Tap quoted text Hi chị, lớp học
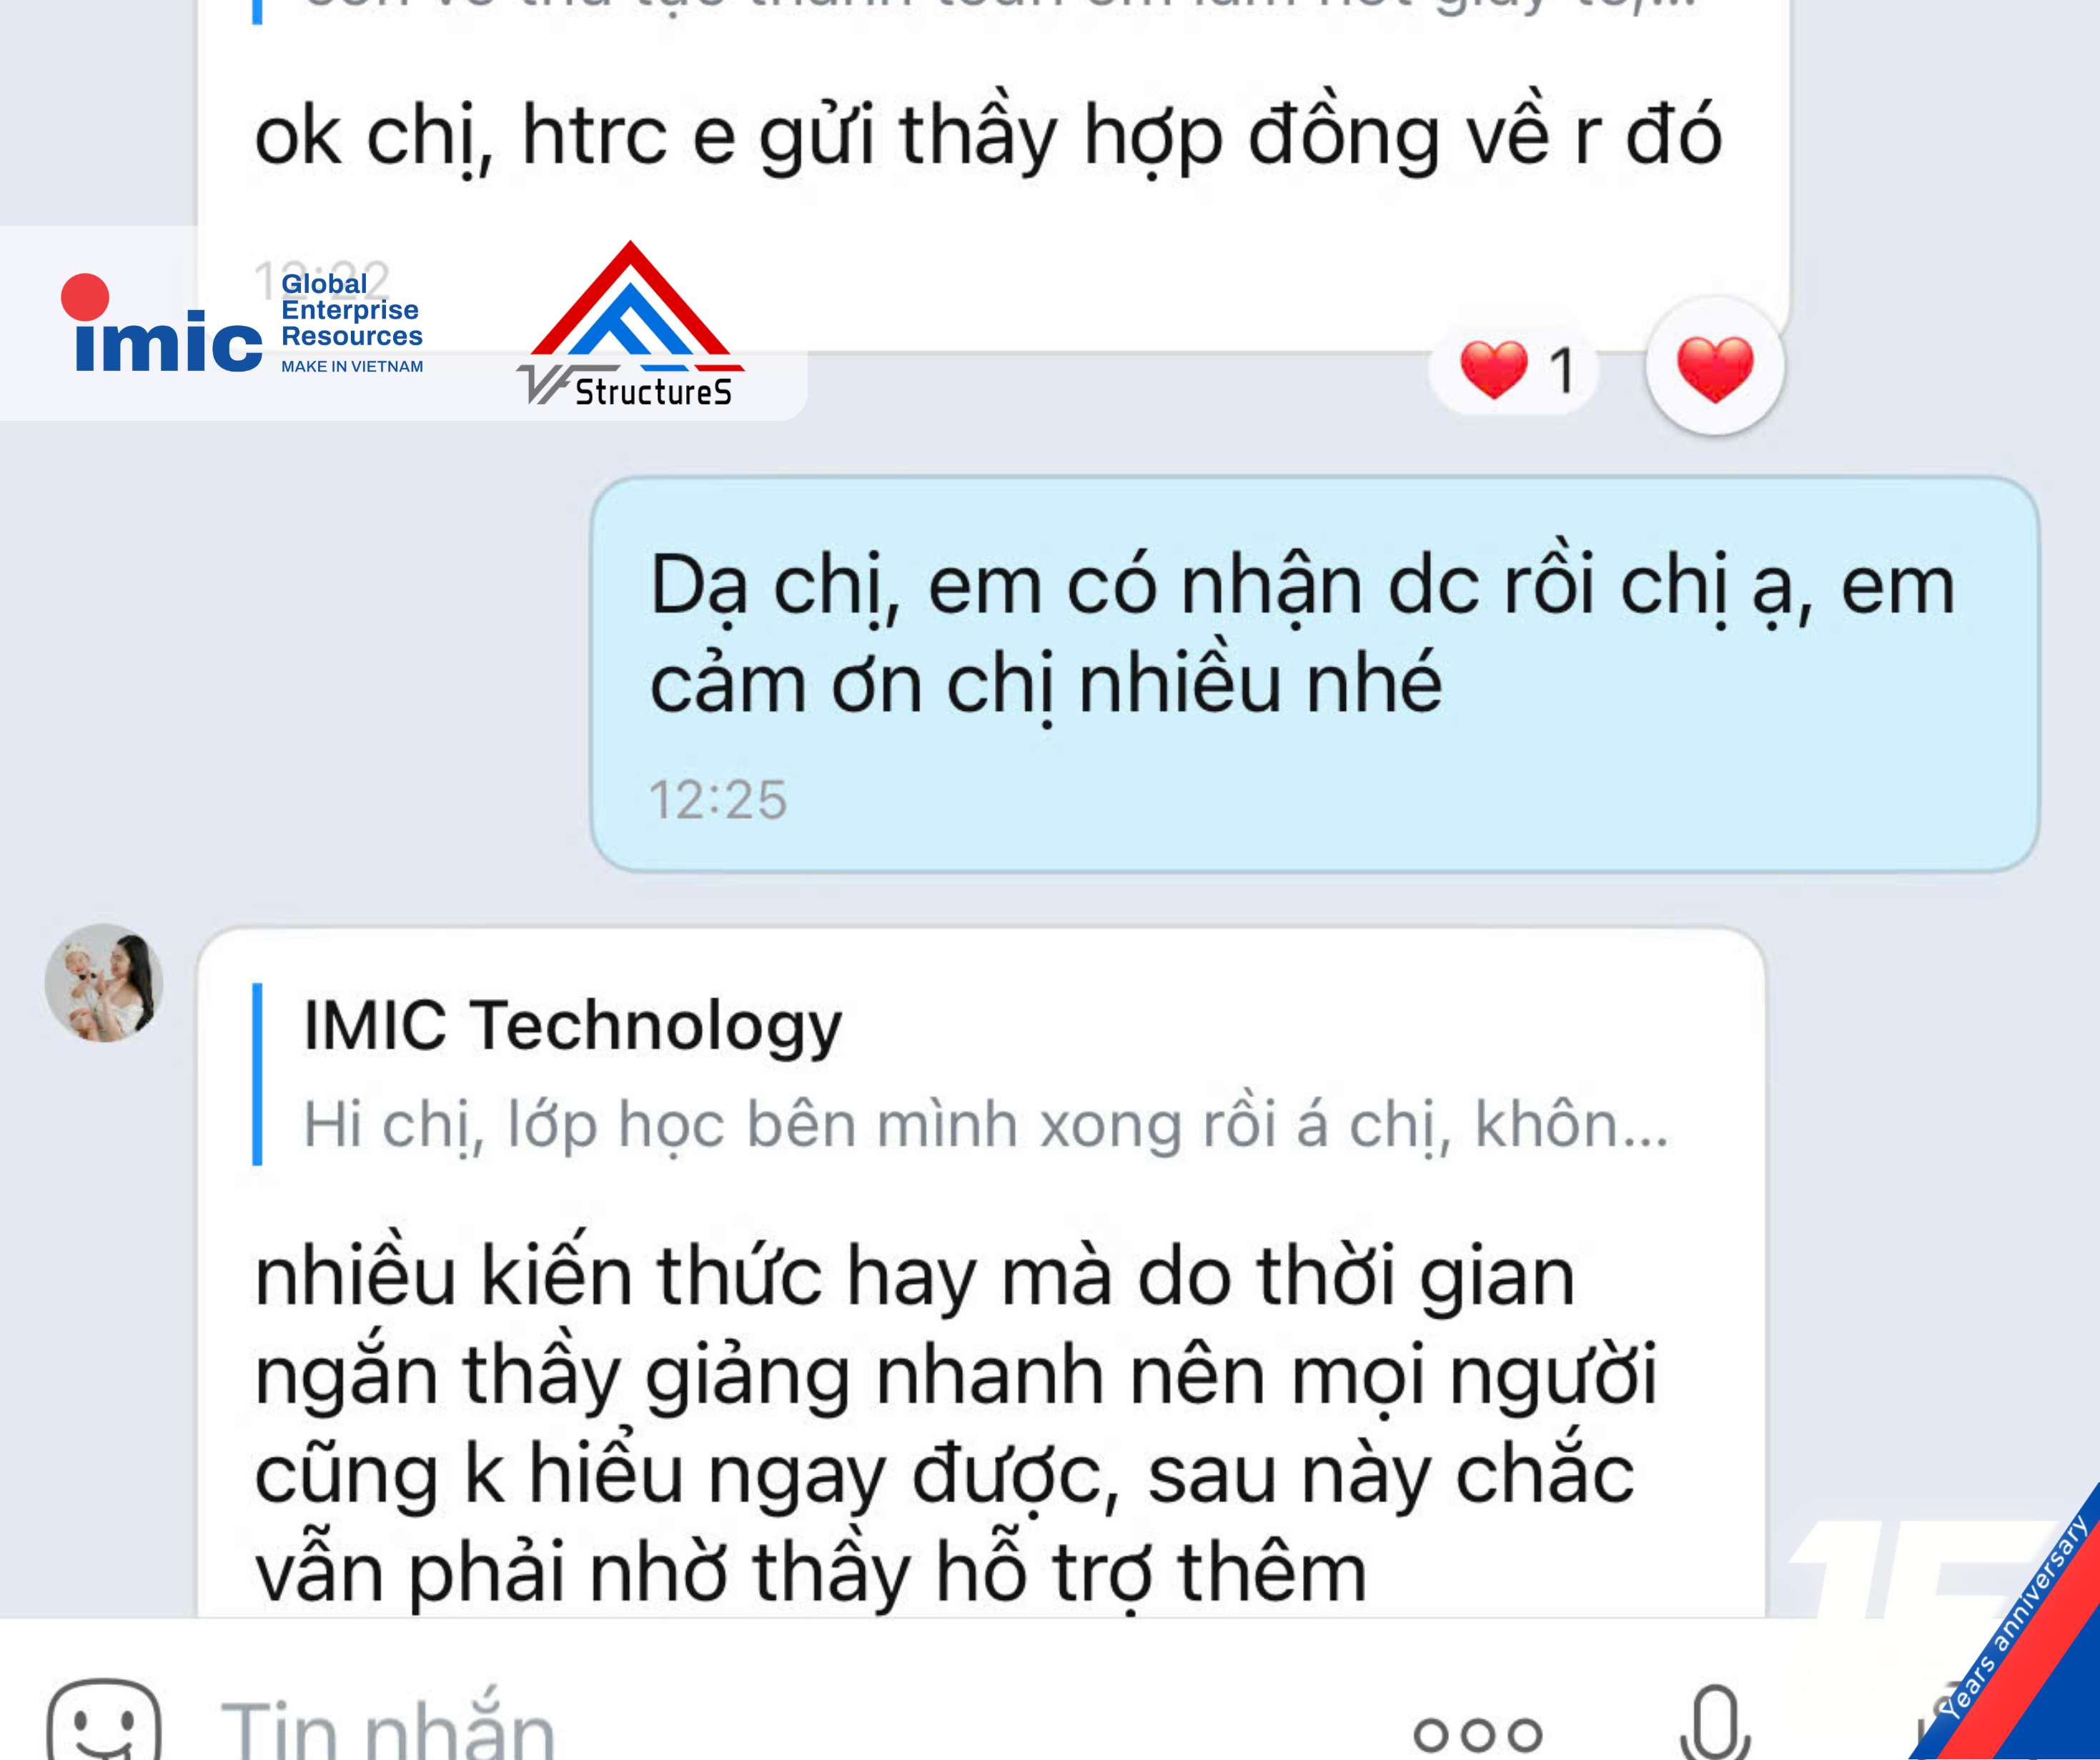The width and height of the screenshot is (2100, 1760). (986, 1126)
